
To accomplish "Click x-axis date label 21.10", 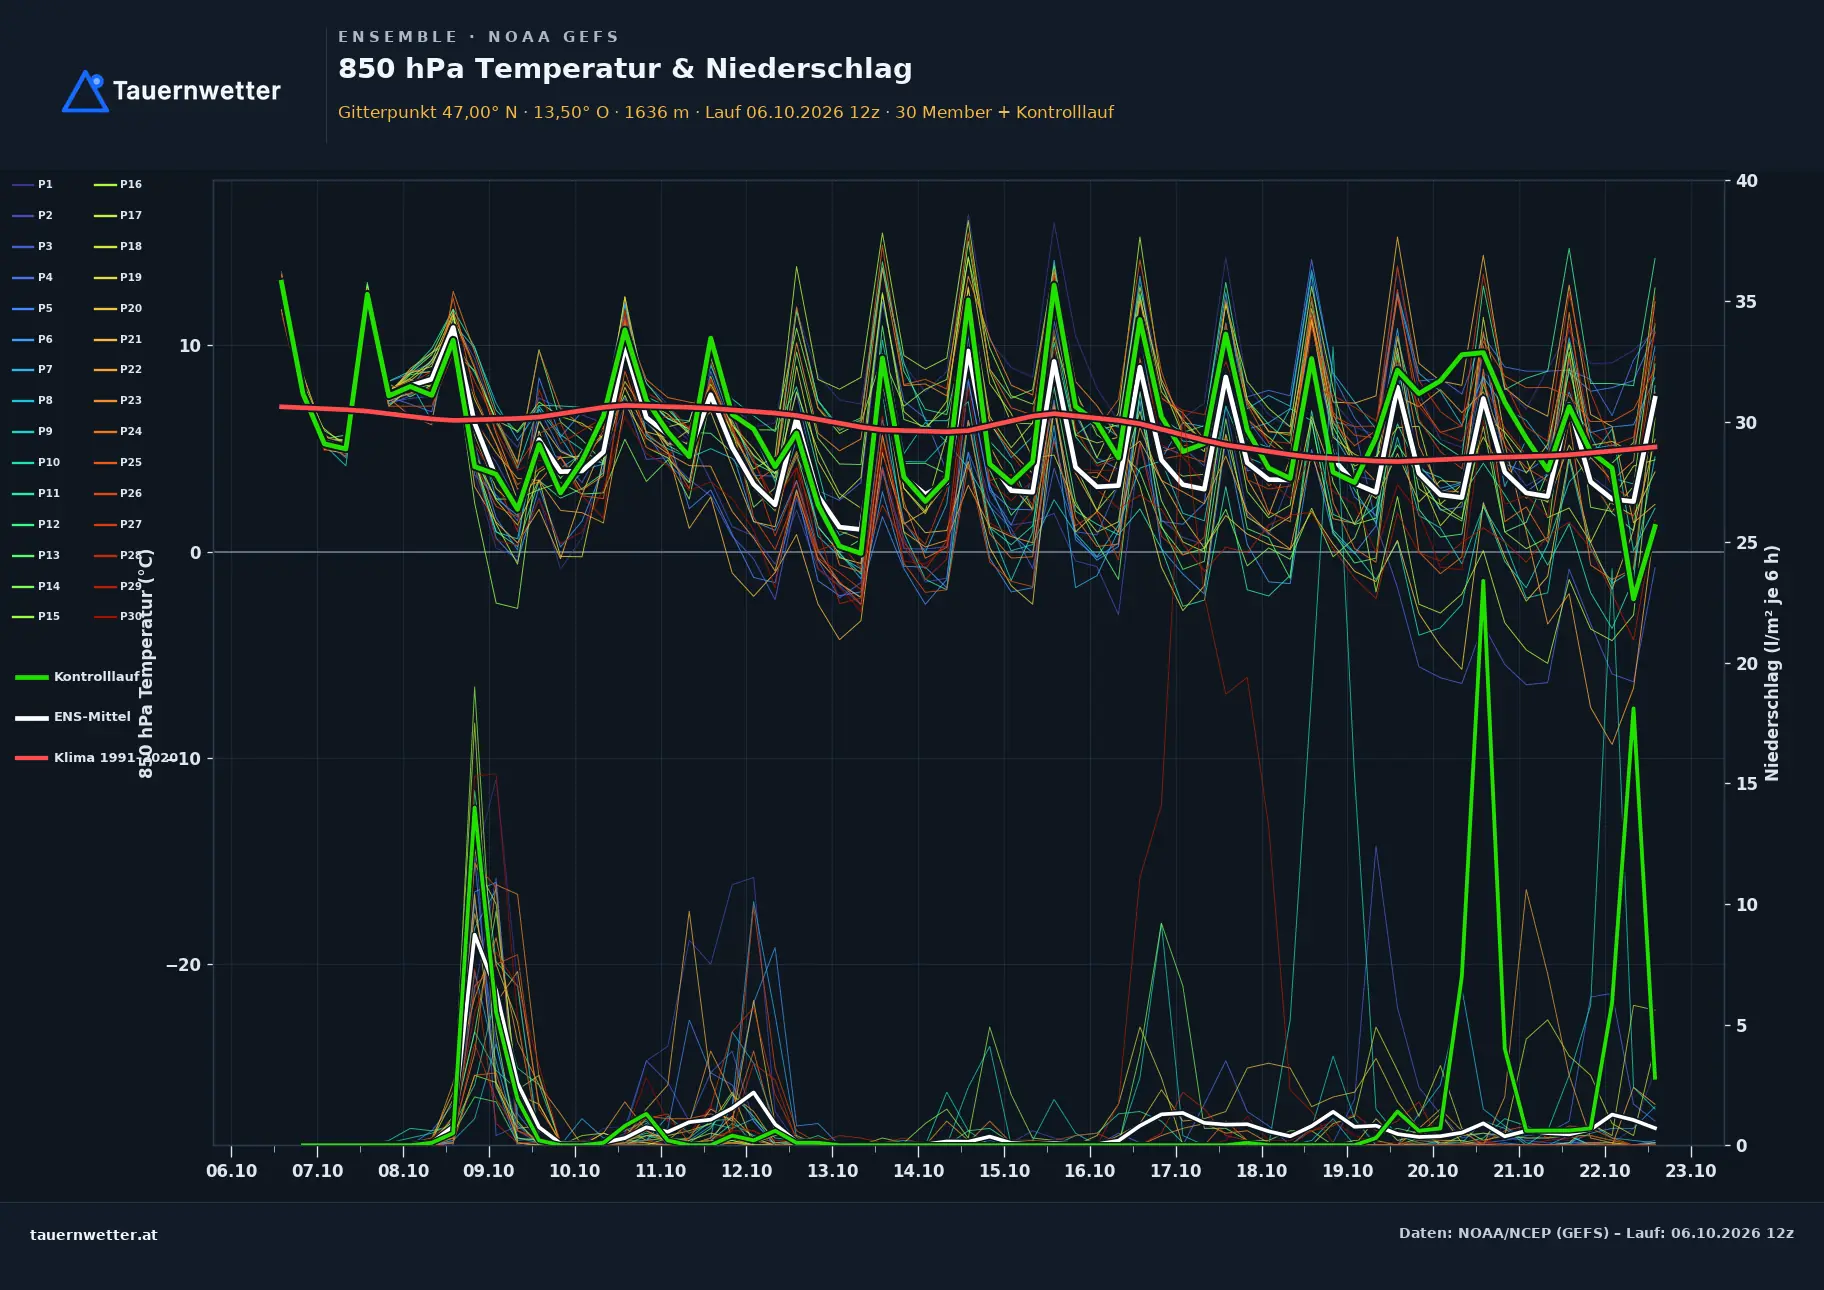I will point(1519,1171).
